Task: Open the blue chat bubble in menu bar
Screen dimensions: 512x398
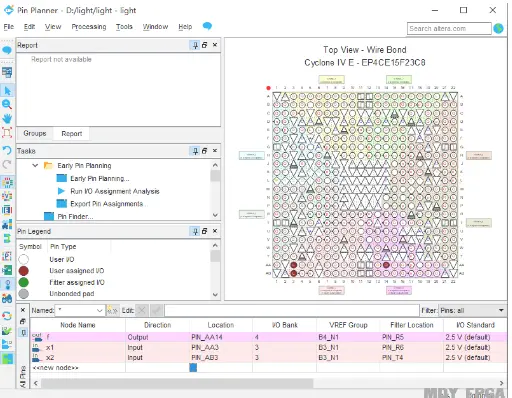Action: [207, 26]
